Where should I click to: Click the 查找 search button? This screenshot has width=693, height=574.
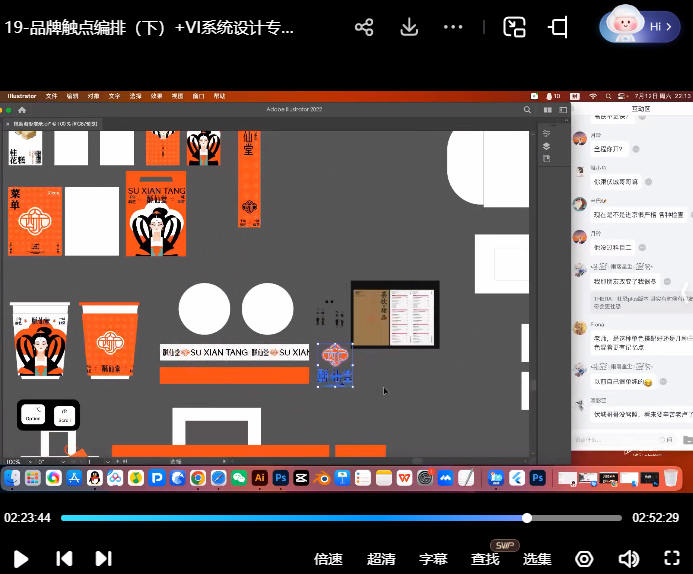[x=485, y=559]
